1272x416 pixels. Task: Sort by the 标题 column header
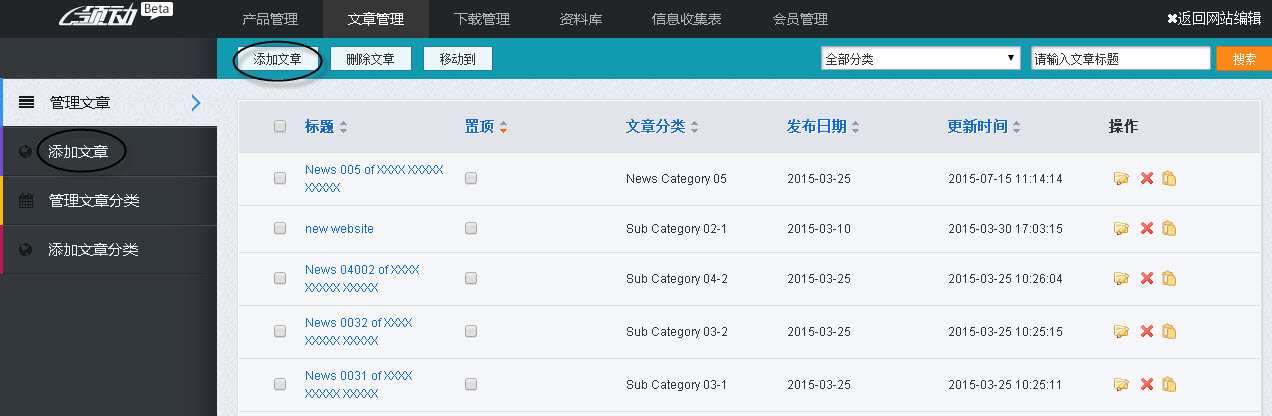326,127
